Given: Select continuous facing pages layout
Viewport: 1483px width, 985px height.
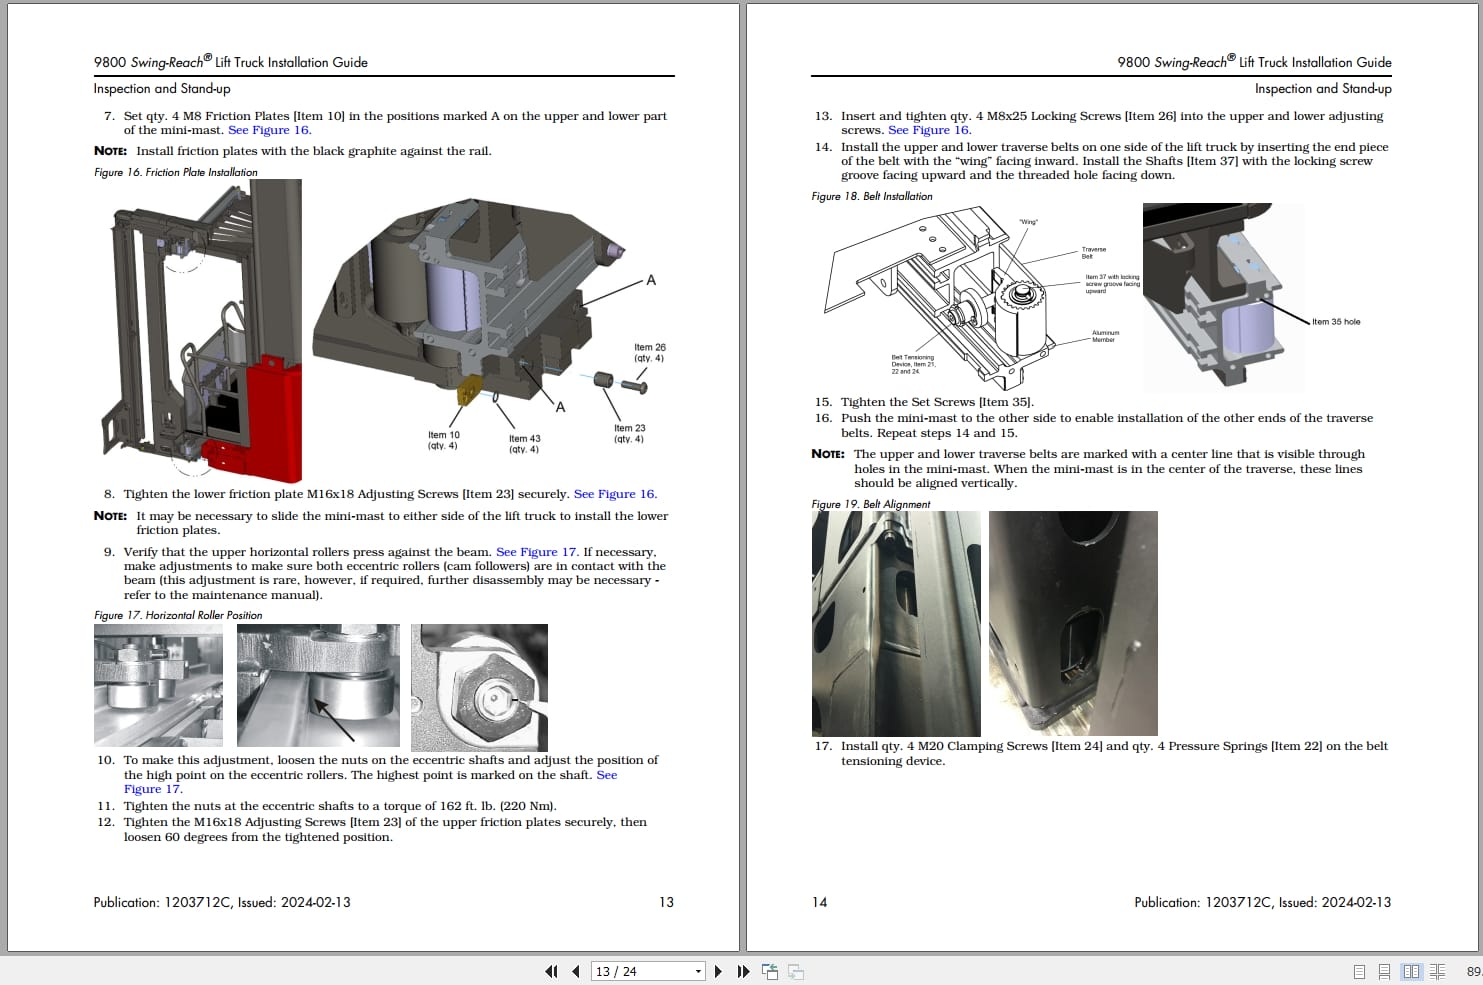Looking at the screenshot, I should click(x=1437, y=971).
